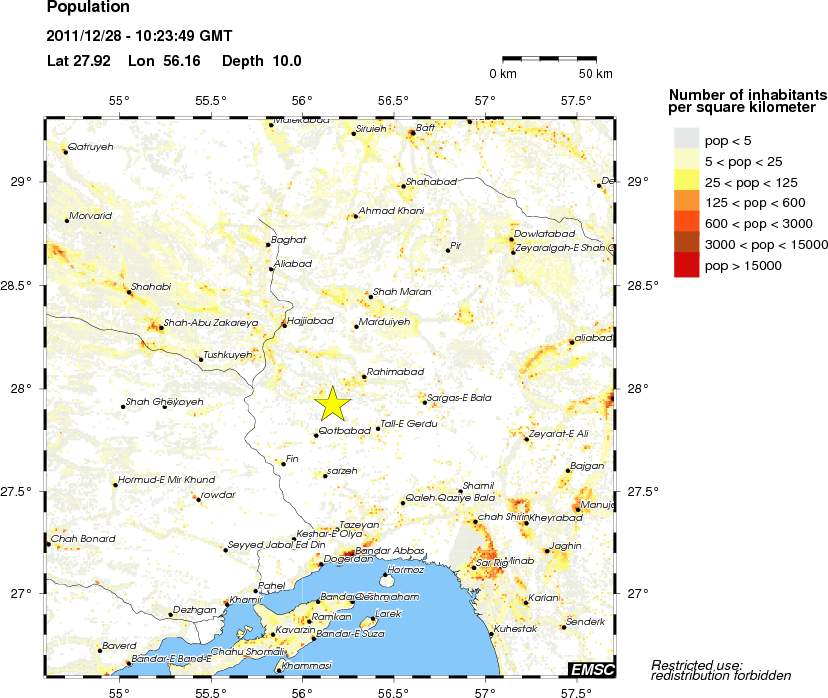Click the Kuhestak coastal marker
Image resolution: width=828 pixels, height=698 pixels.
(x=491, y=633)
